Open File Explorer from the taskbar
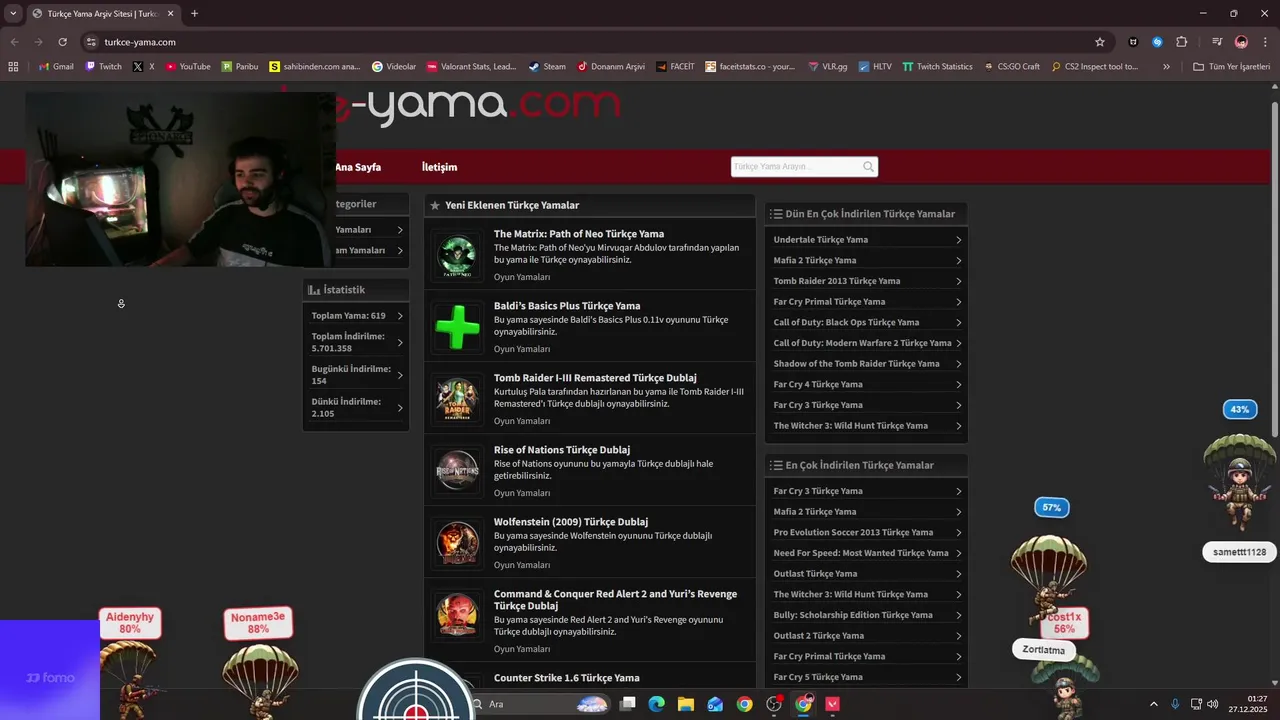Viewport: 1280px width, 720px height. [685, 704]
